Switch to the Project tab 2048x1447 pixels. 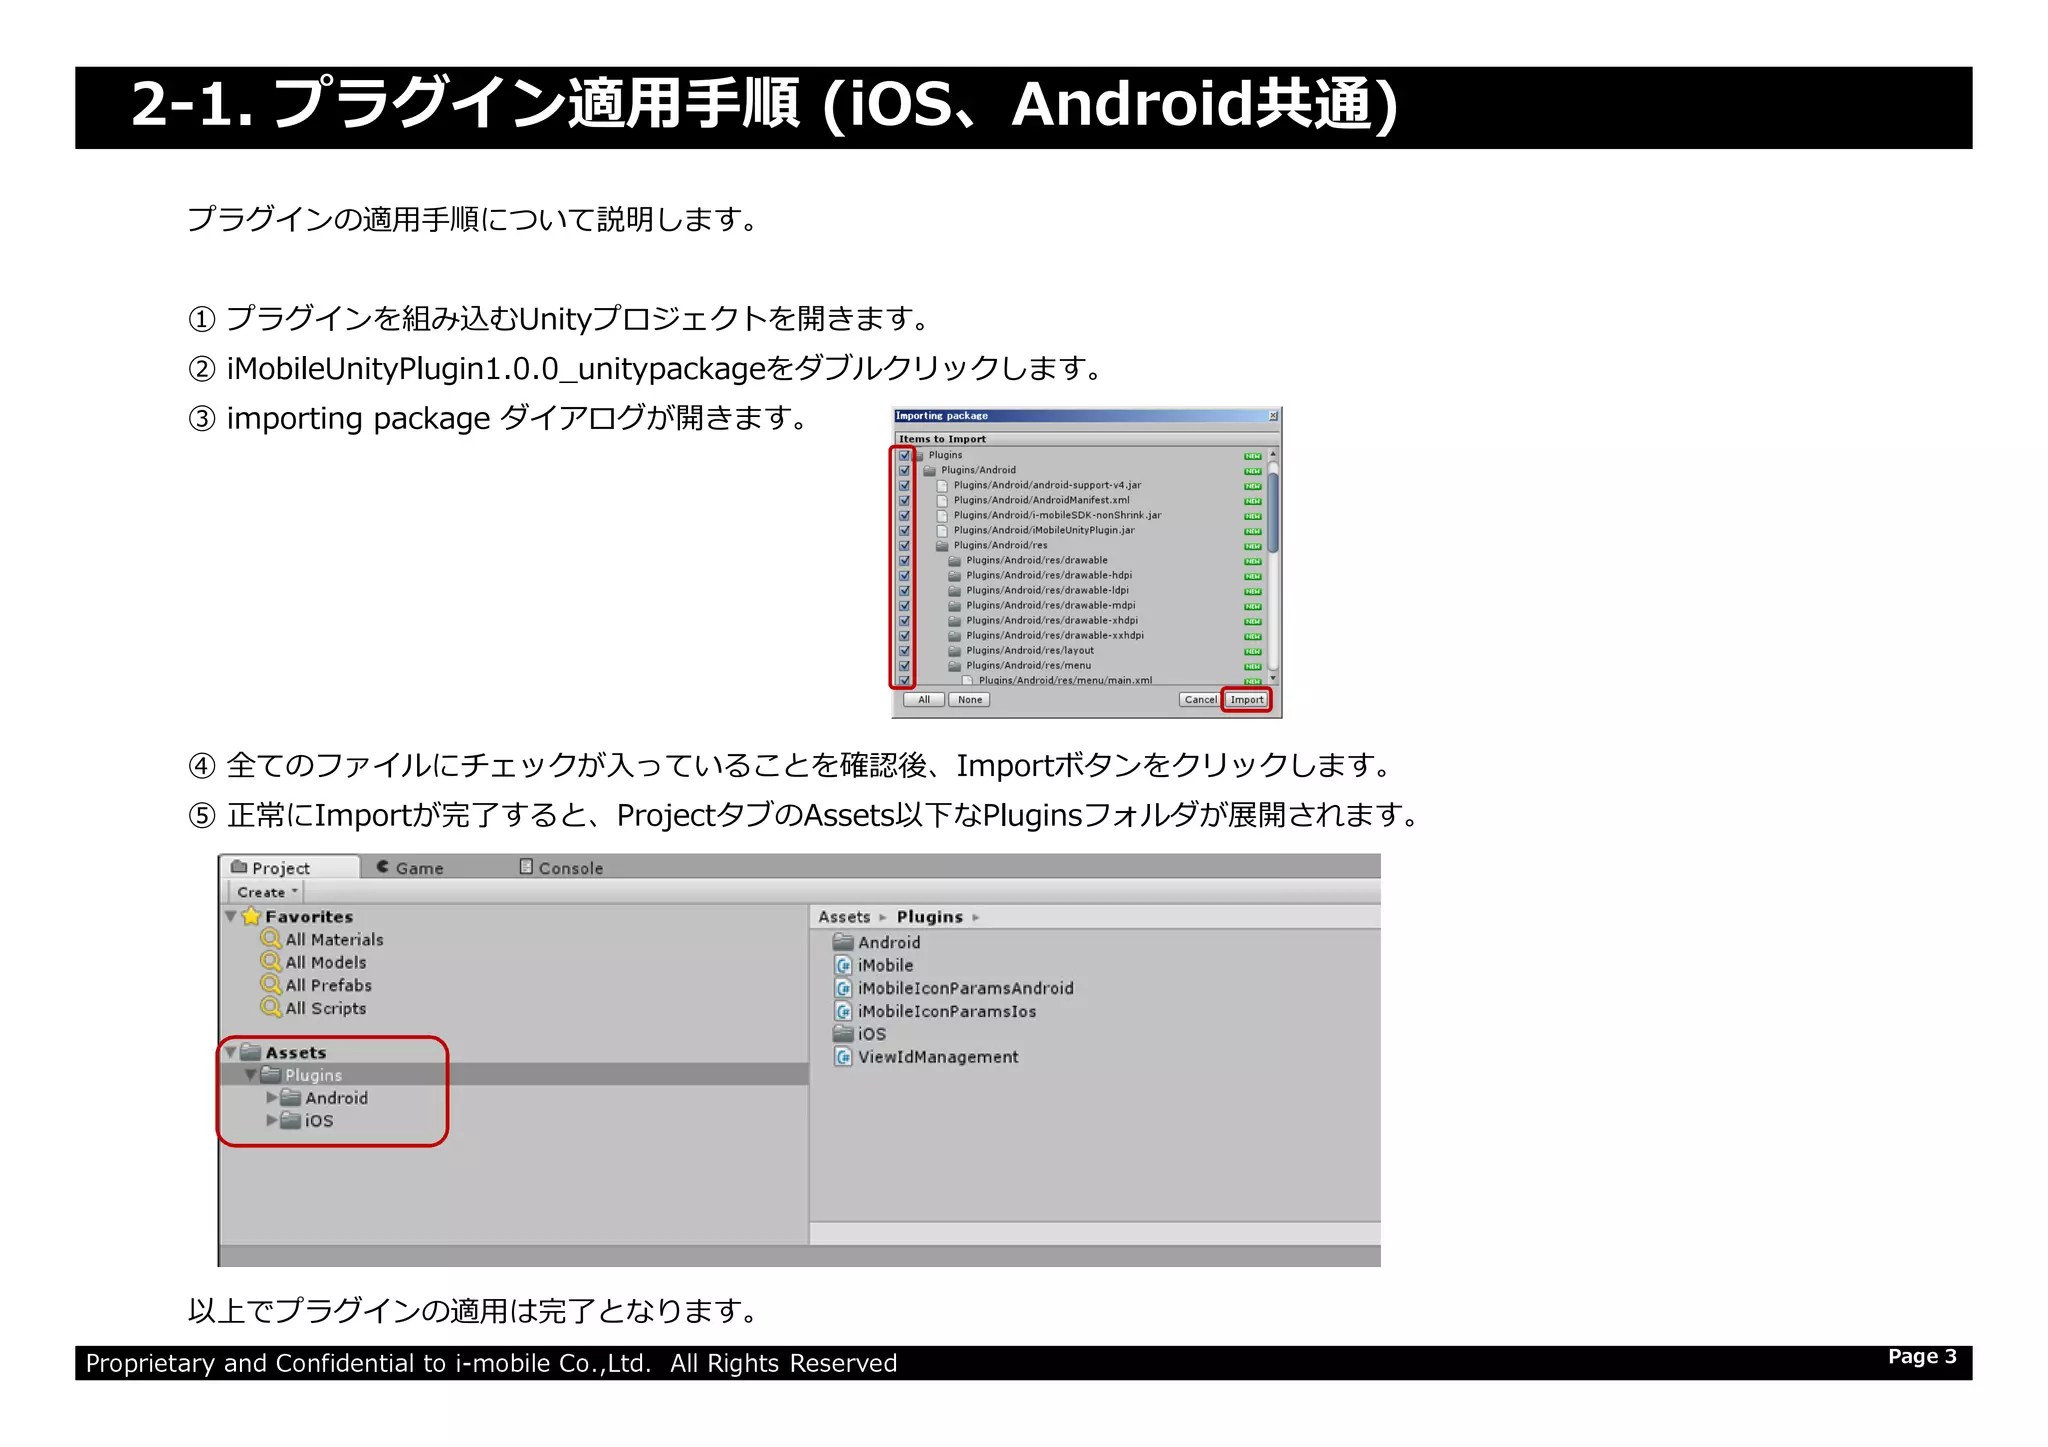pyautogui.click(x=290, y=868)
